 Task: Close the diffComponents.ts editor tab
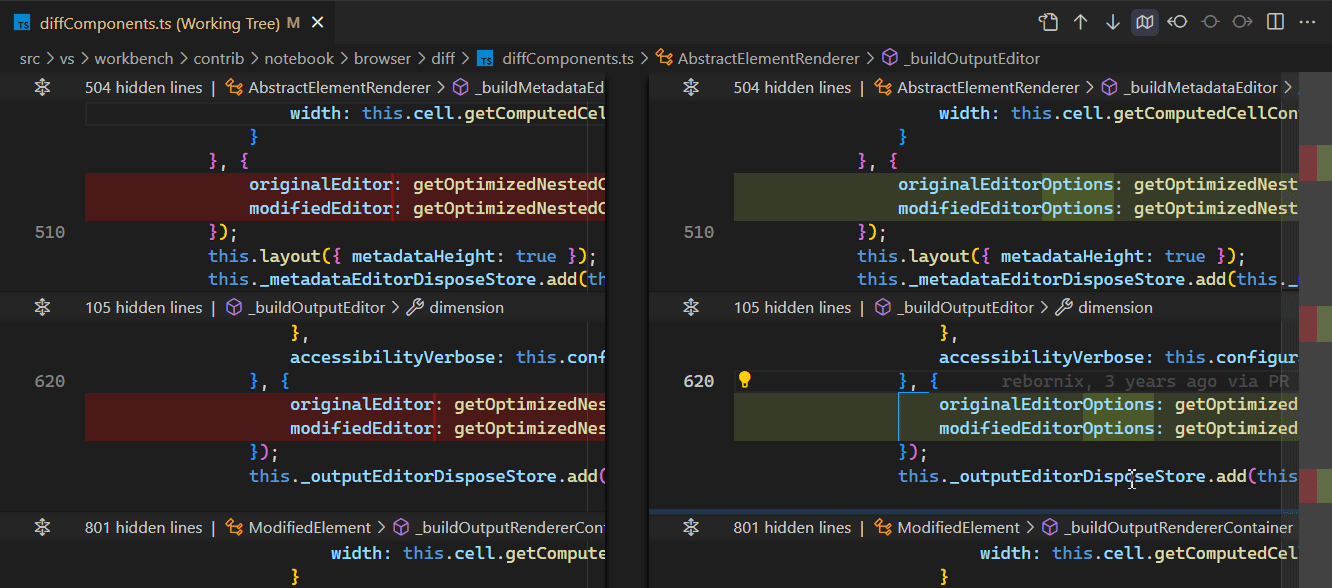pos(317,21)
